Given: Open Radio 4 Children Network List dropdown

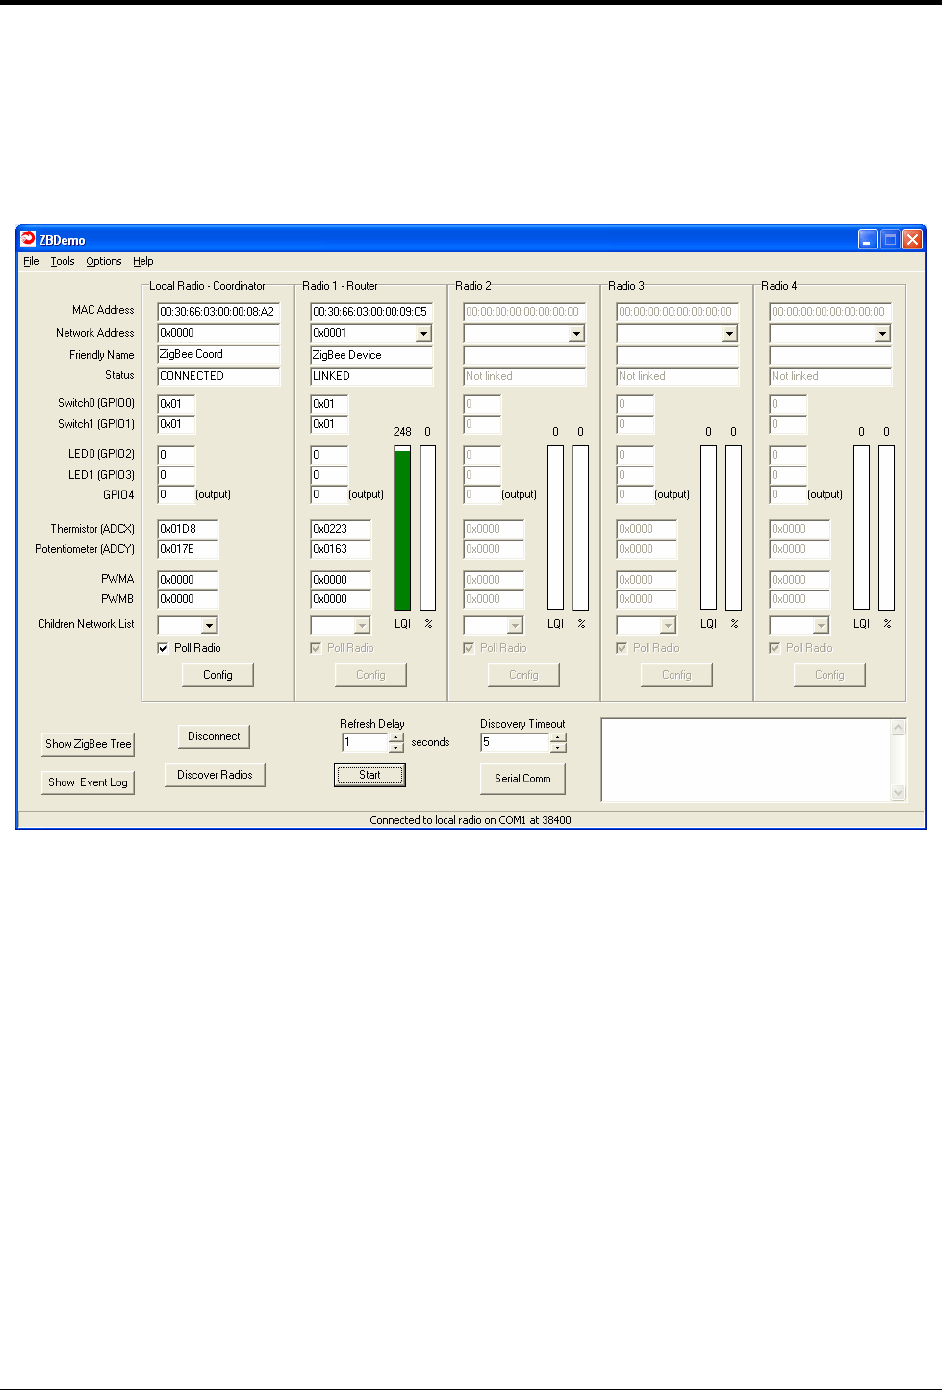Looking at the screenshot, I should click(x=821, y=626).
